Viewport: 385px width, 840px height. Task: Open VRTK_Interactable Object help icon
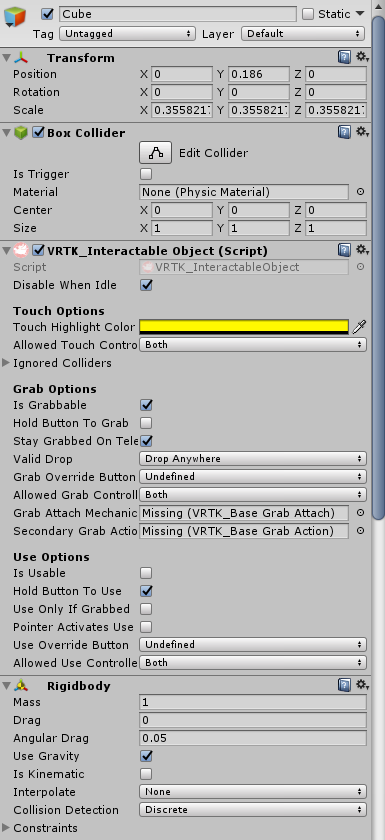(344, 250)
